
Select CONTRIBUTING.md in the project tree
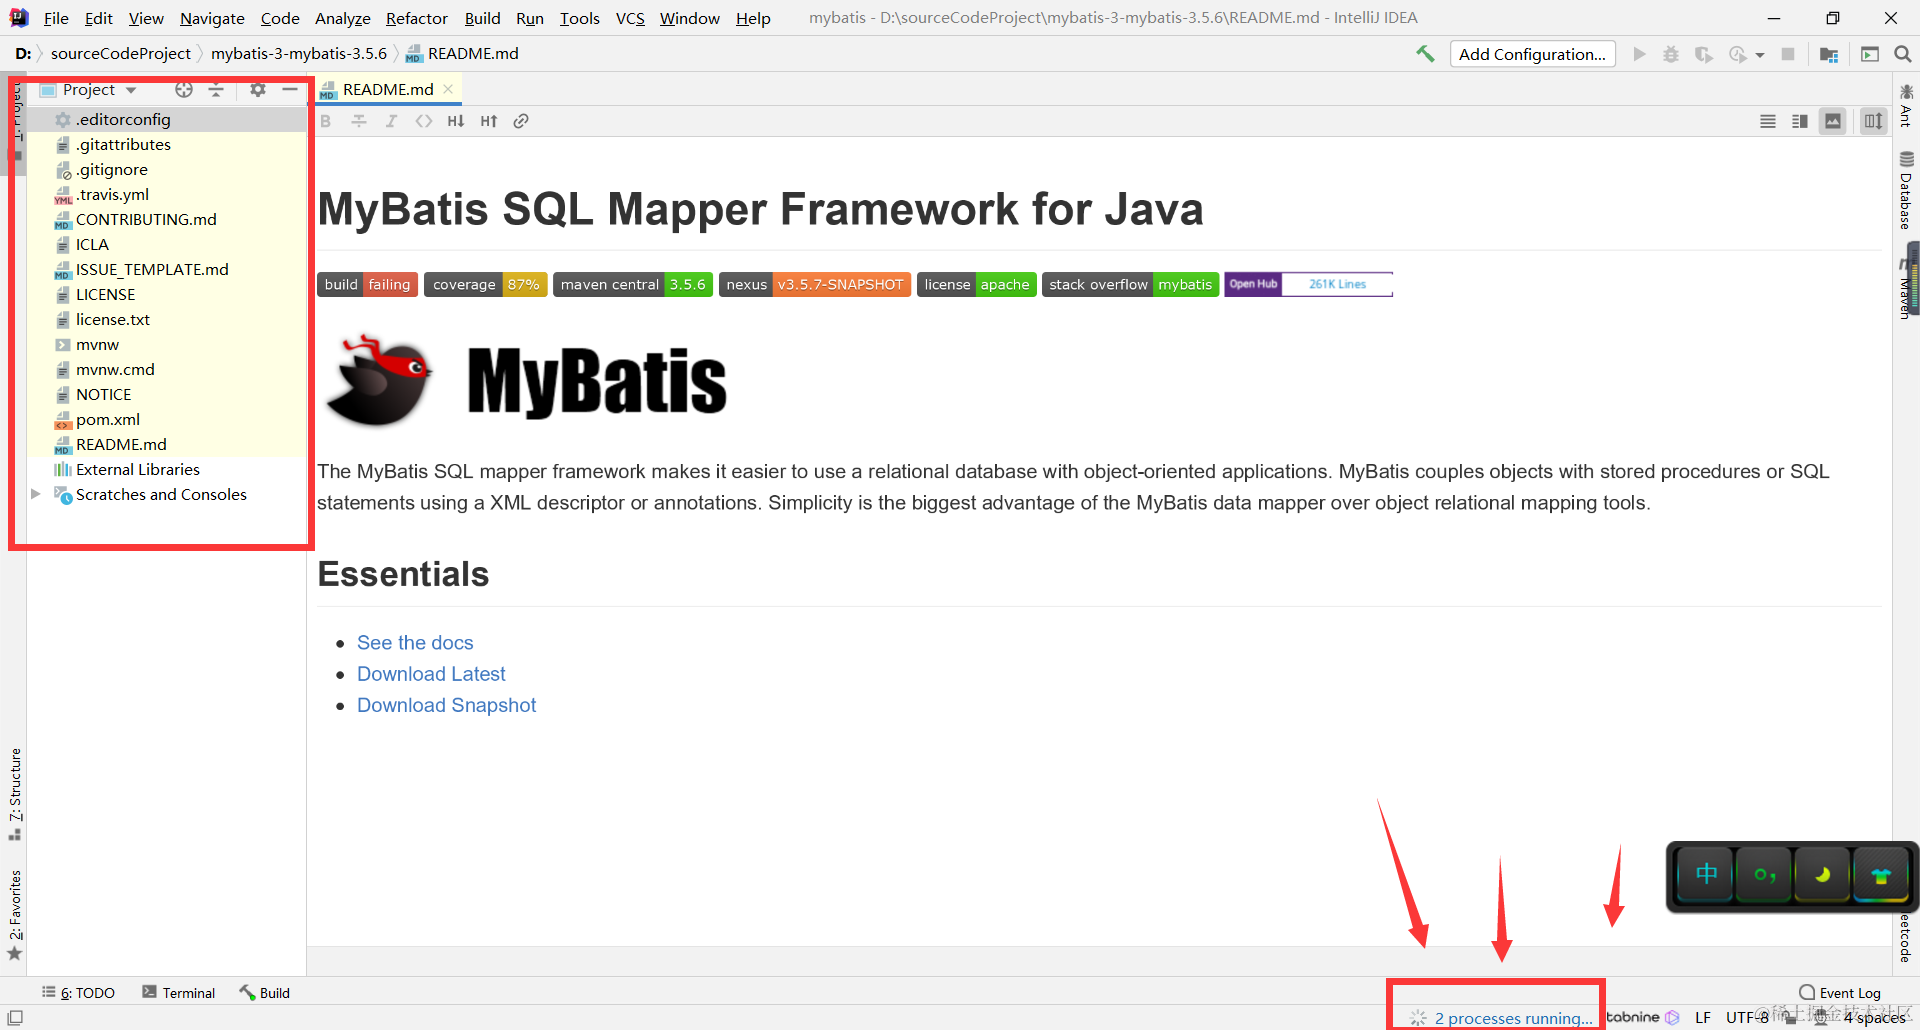[x=146, y=219]
